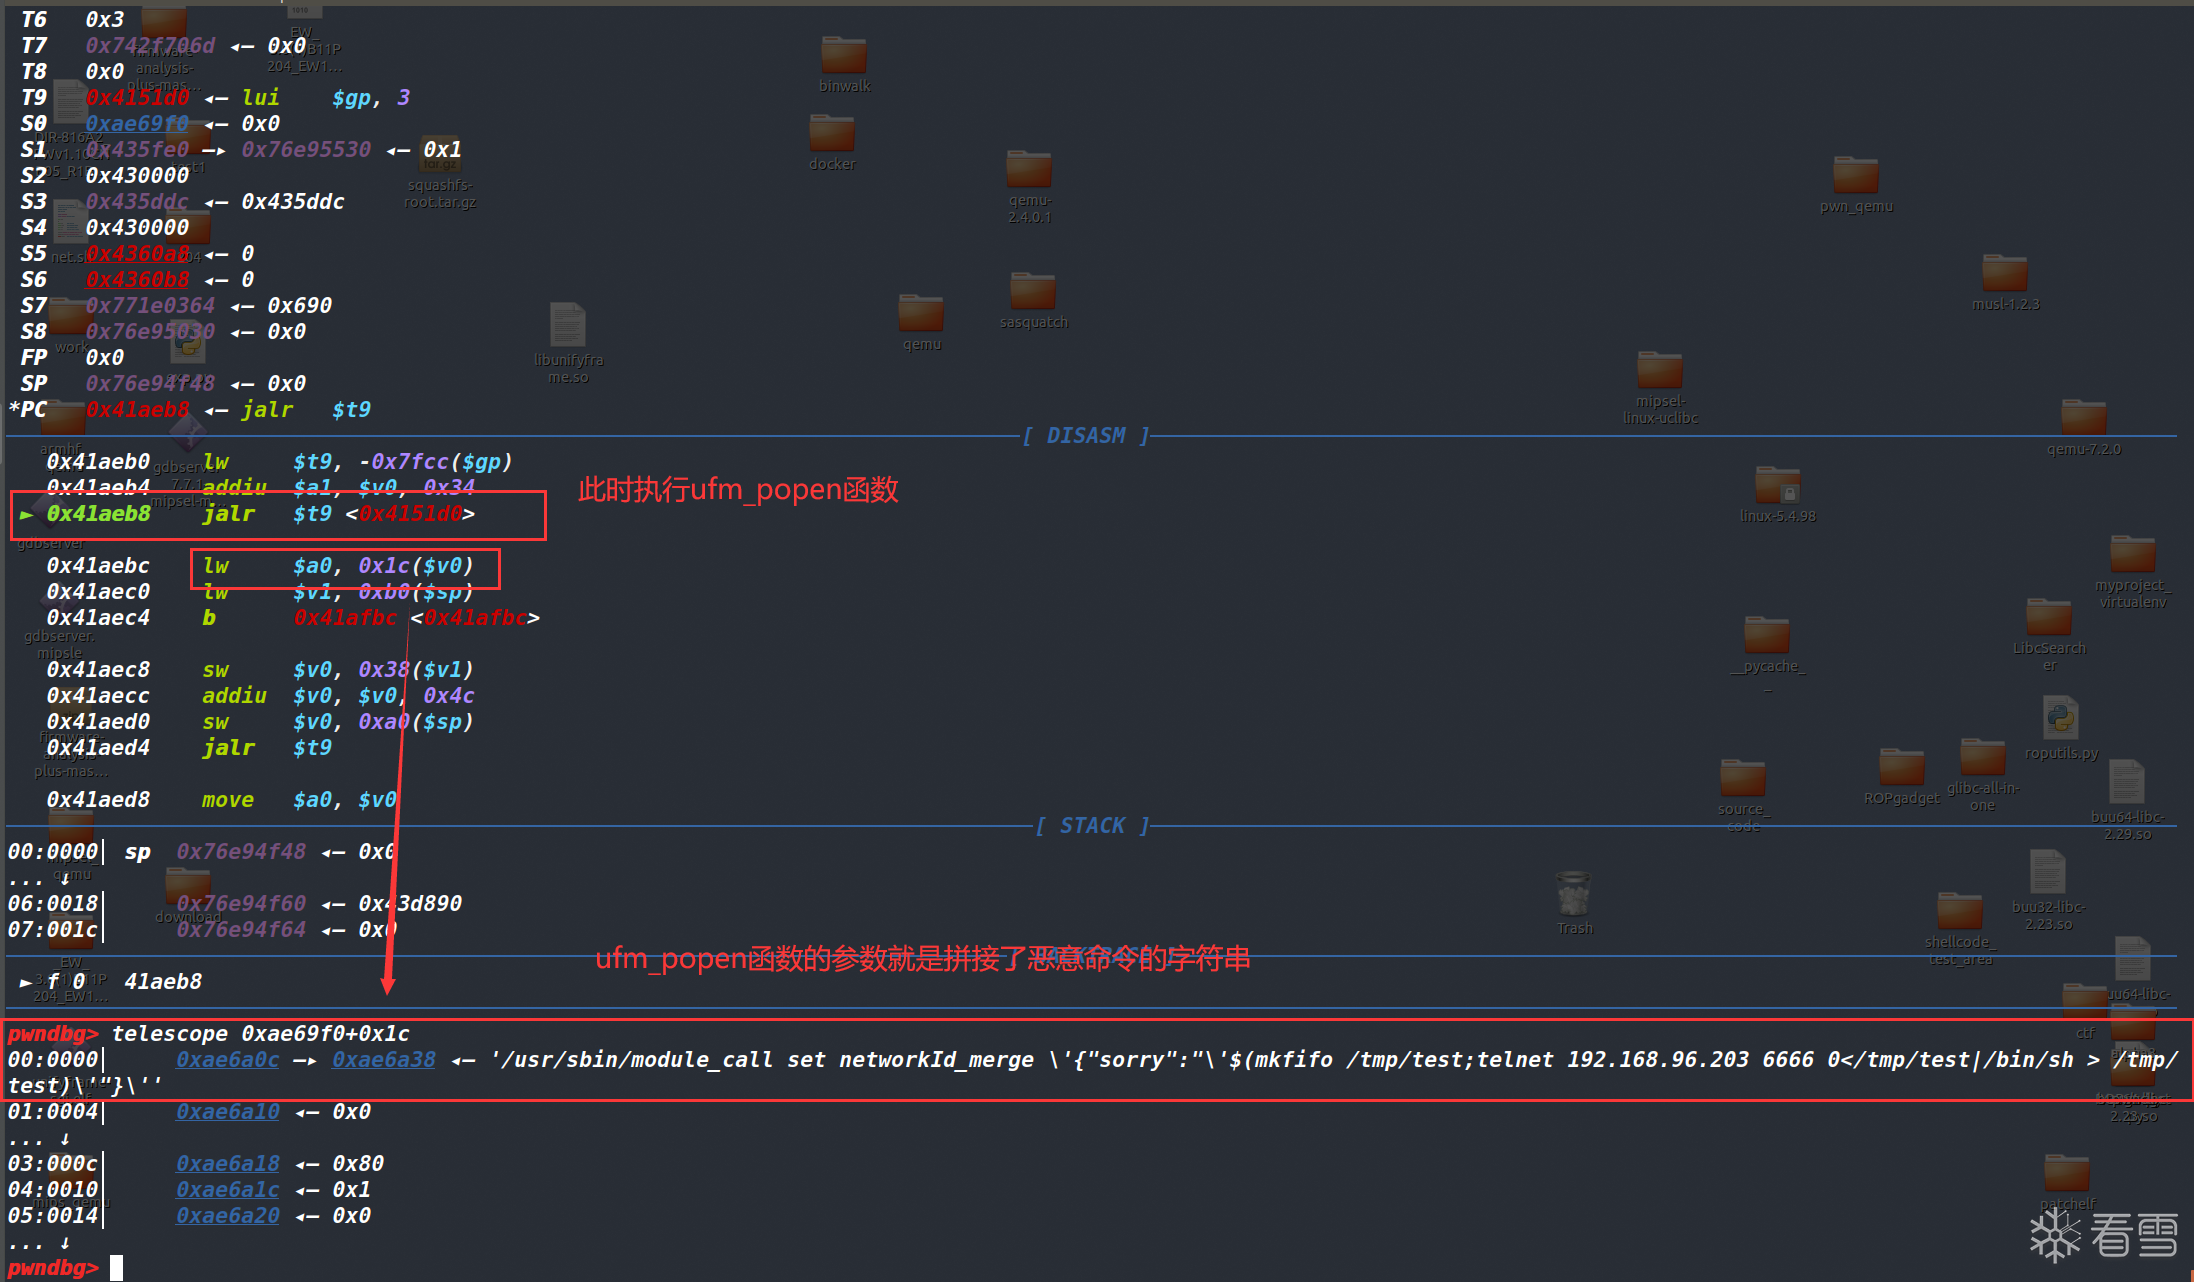Open the Trash icon

(1573, 895)
